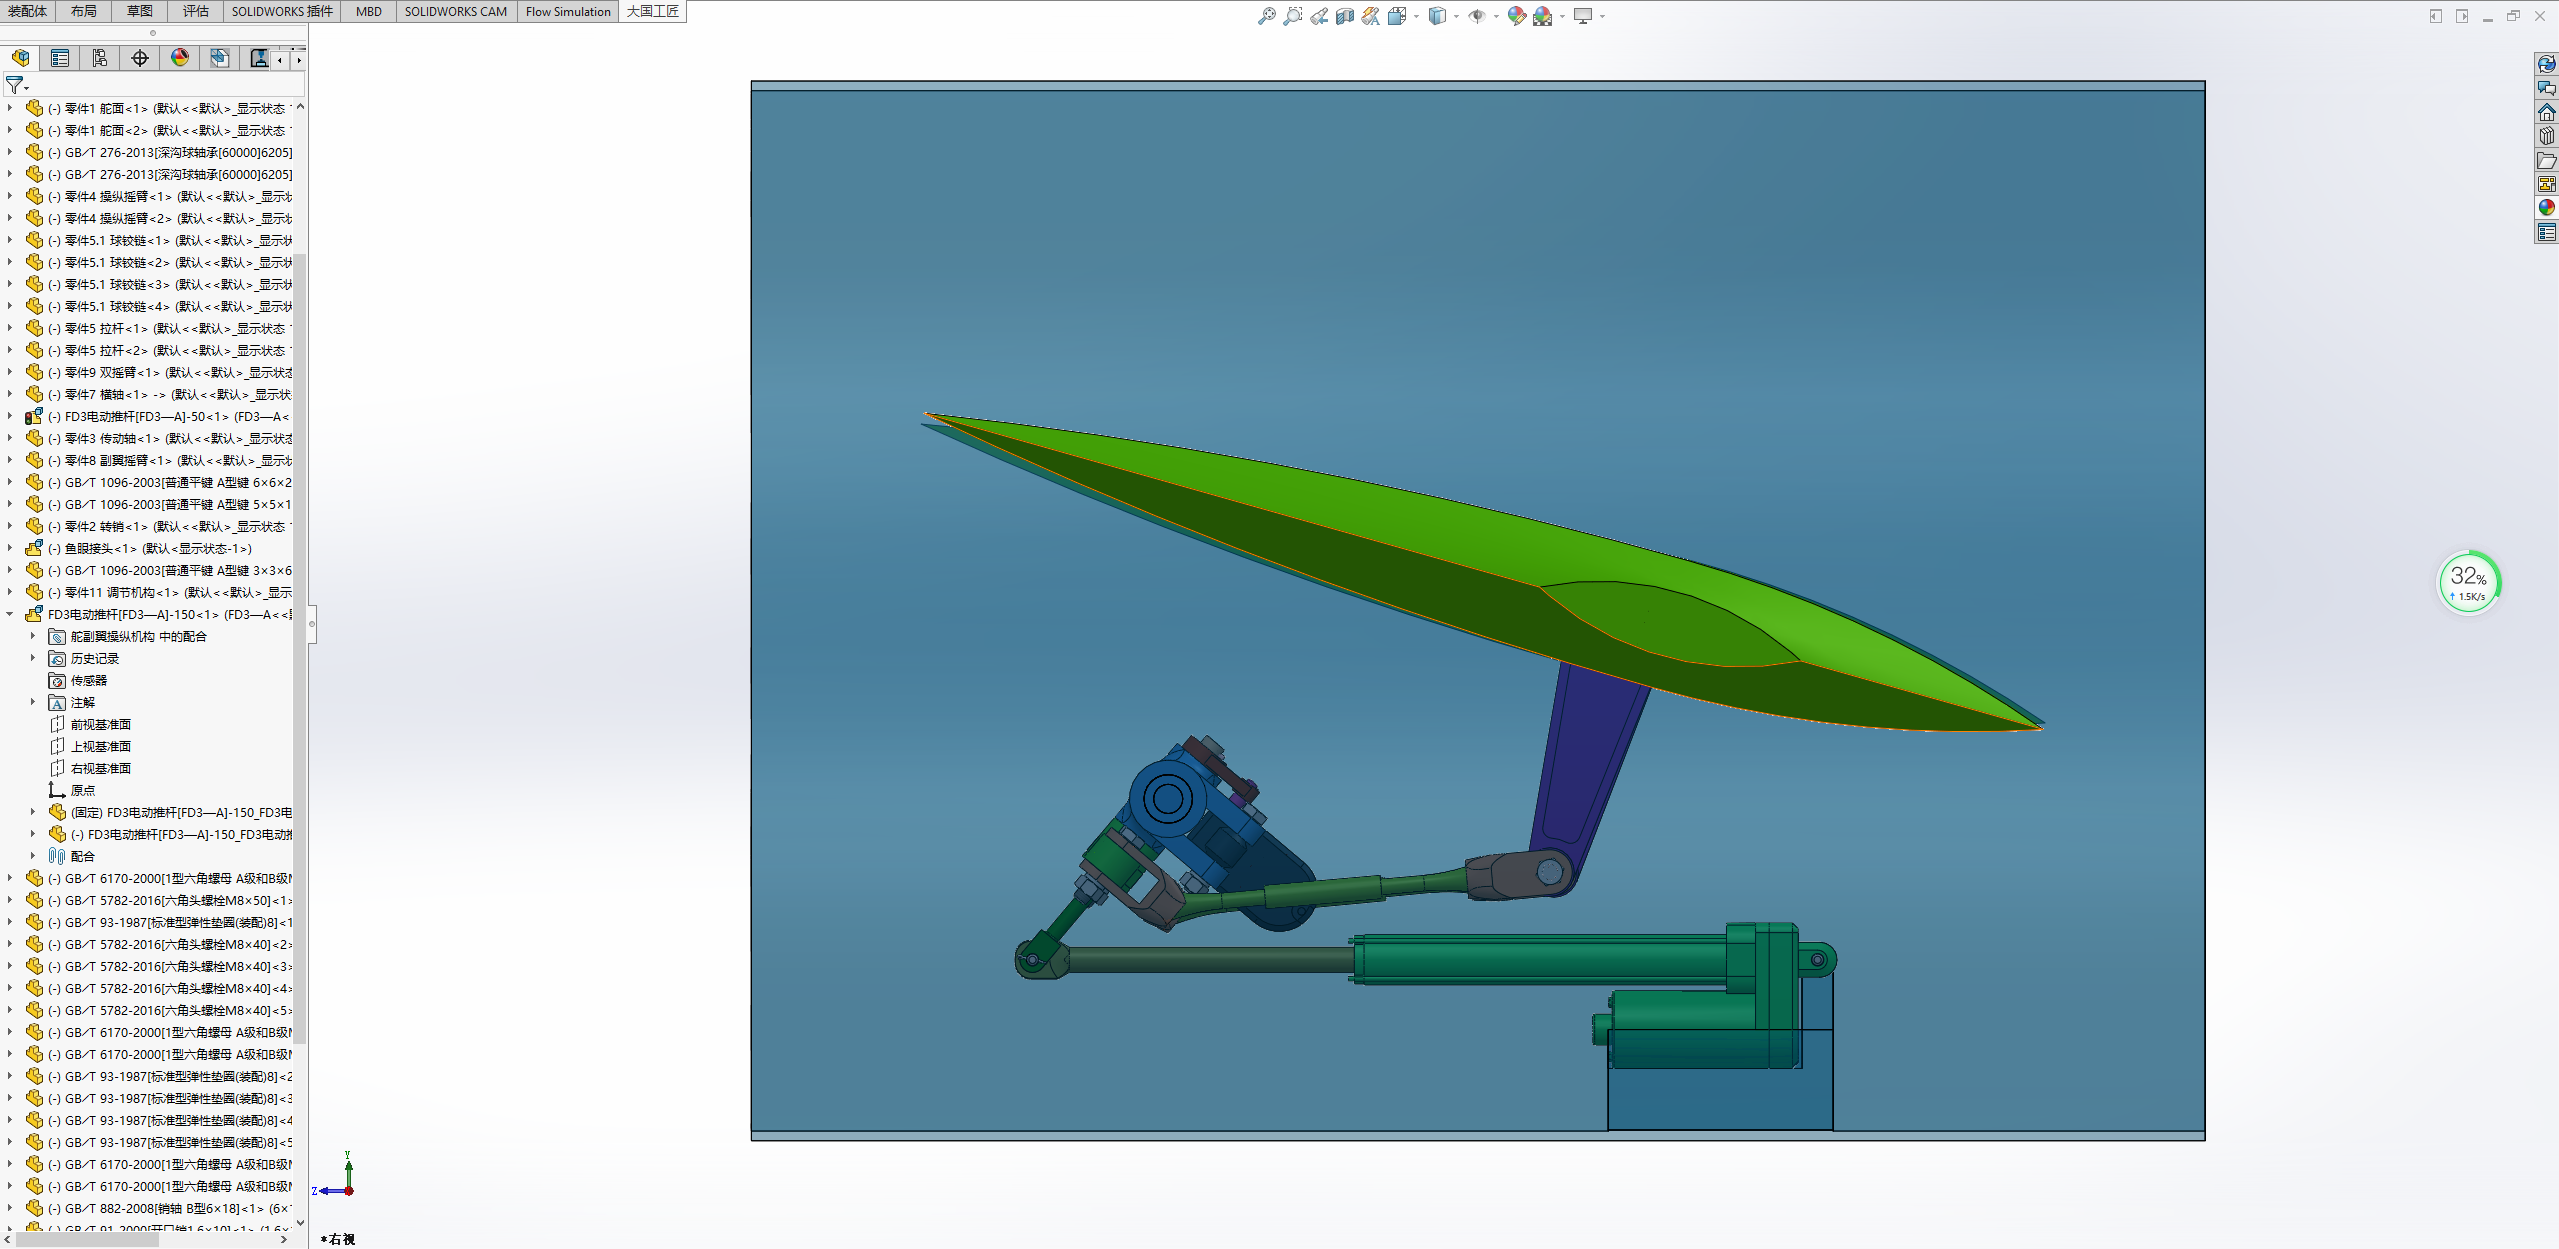This screenshot has width=2559, height=1249.
Task: Open SOLIDWORKS Resources home icon in task pane
Action: (x=2546, y=112)
